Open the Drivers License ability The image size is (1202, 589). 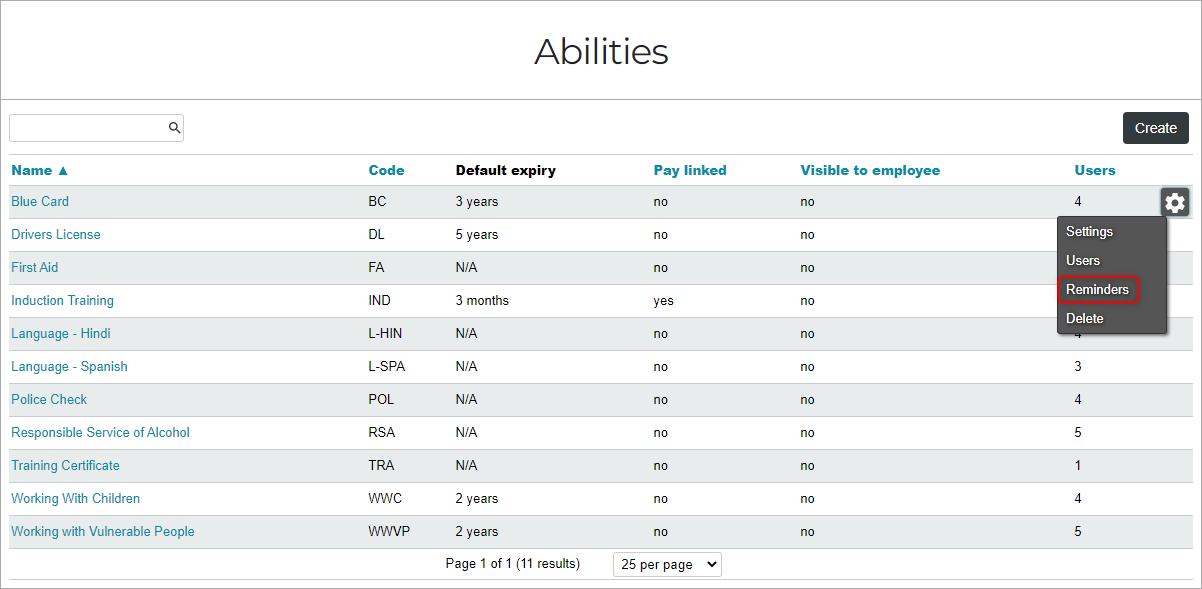click(56, 234)
